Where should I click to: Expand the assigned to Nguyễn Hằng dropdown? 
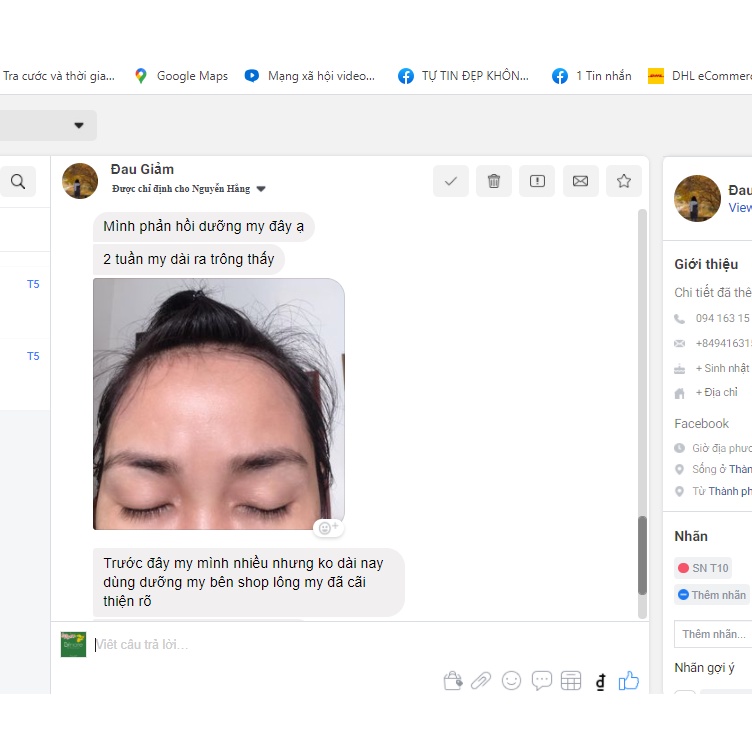pyautogui.click(x=261, y=189)
